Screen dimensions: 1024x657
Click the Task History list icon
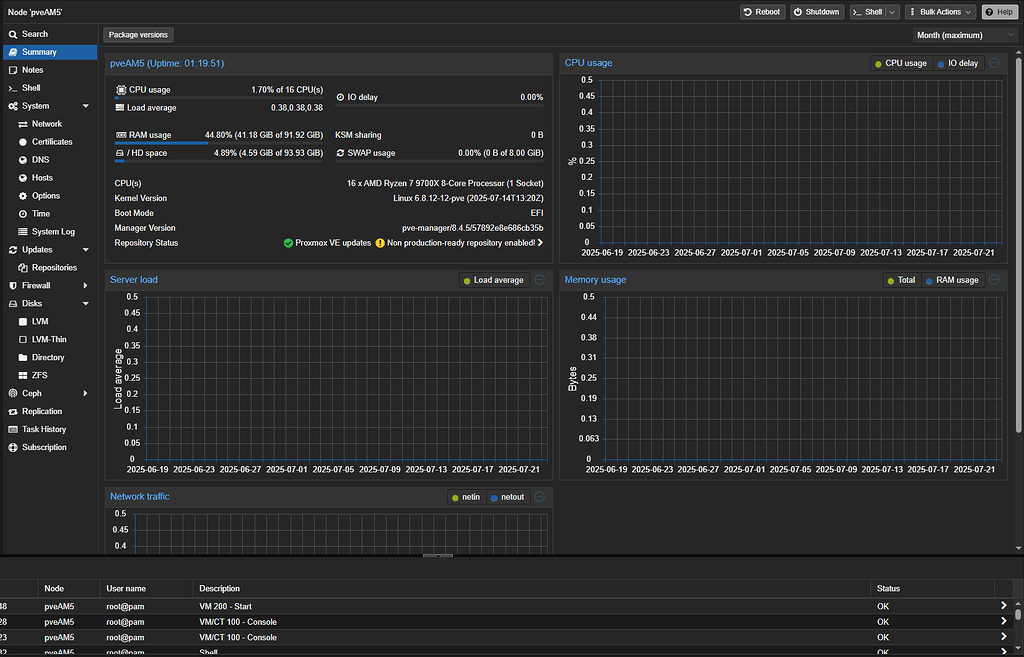pos(12,429)
